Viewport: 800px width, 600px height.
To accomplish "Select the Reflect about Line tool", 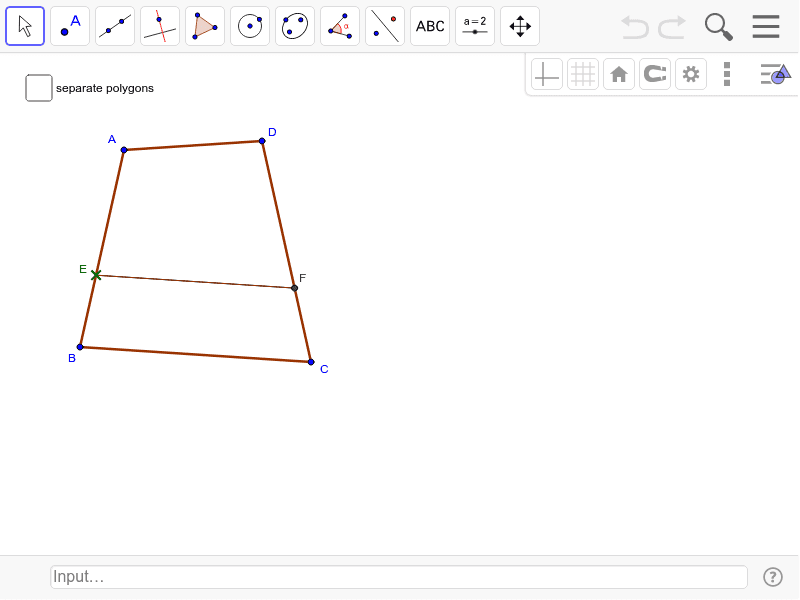I will 385,26.
